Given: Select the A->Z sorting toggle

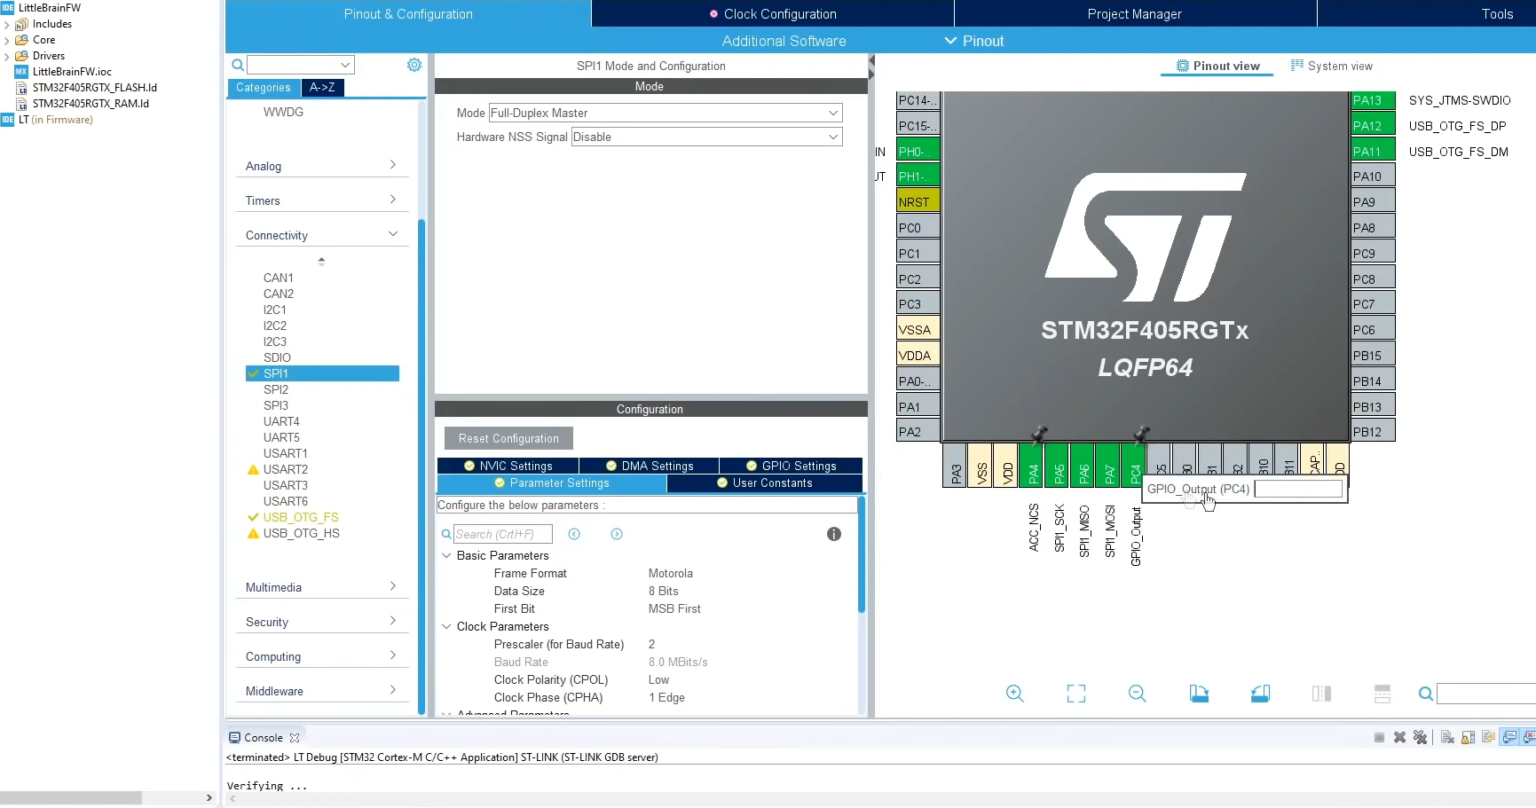Looking at the screenshot, I should coord(322,88).
